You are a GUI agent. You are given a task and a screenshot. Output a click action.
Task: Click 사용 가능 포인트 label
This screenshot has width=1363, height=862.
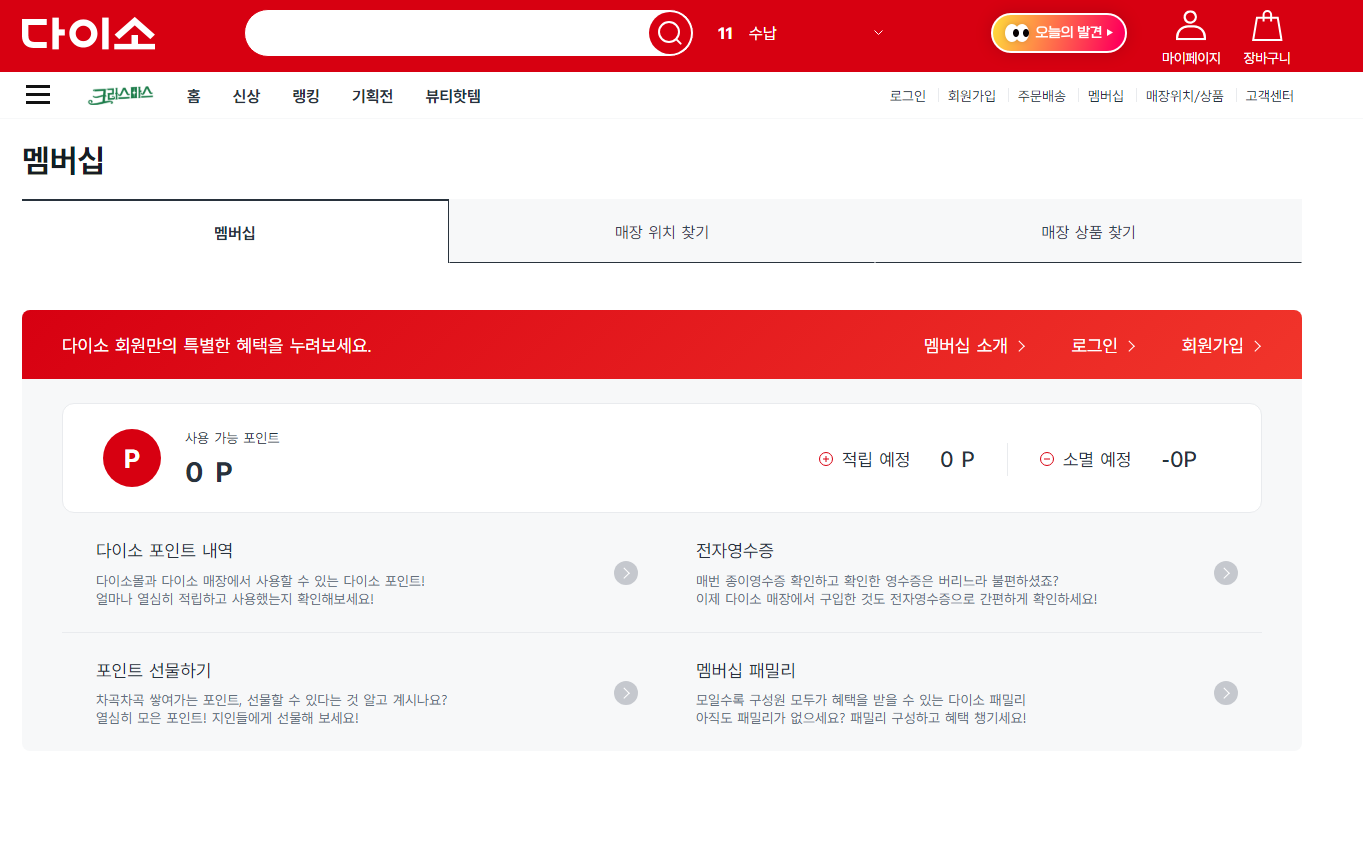point(232,438)
